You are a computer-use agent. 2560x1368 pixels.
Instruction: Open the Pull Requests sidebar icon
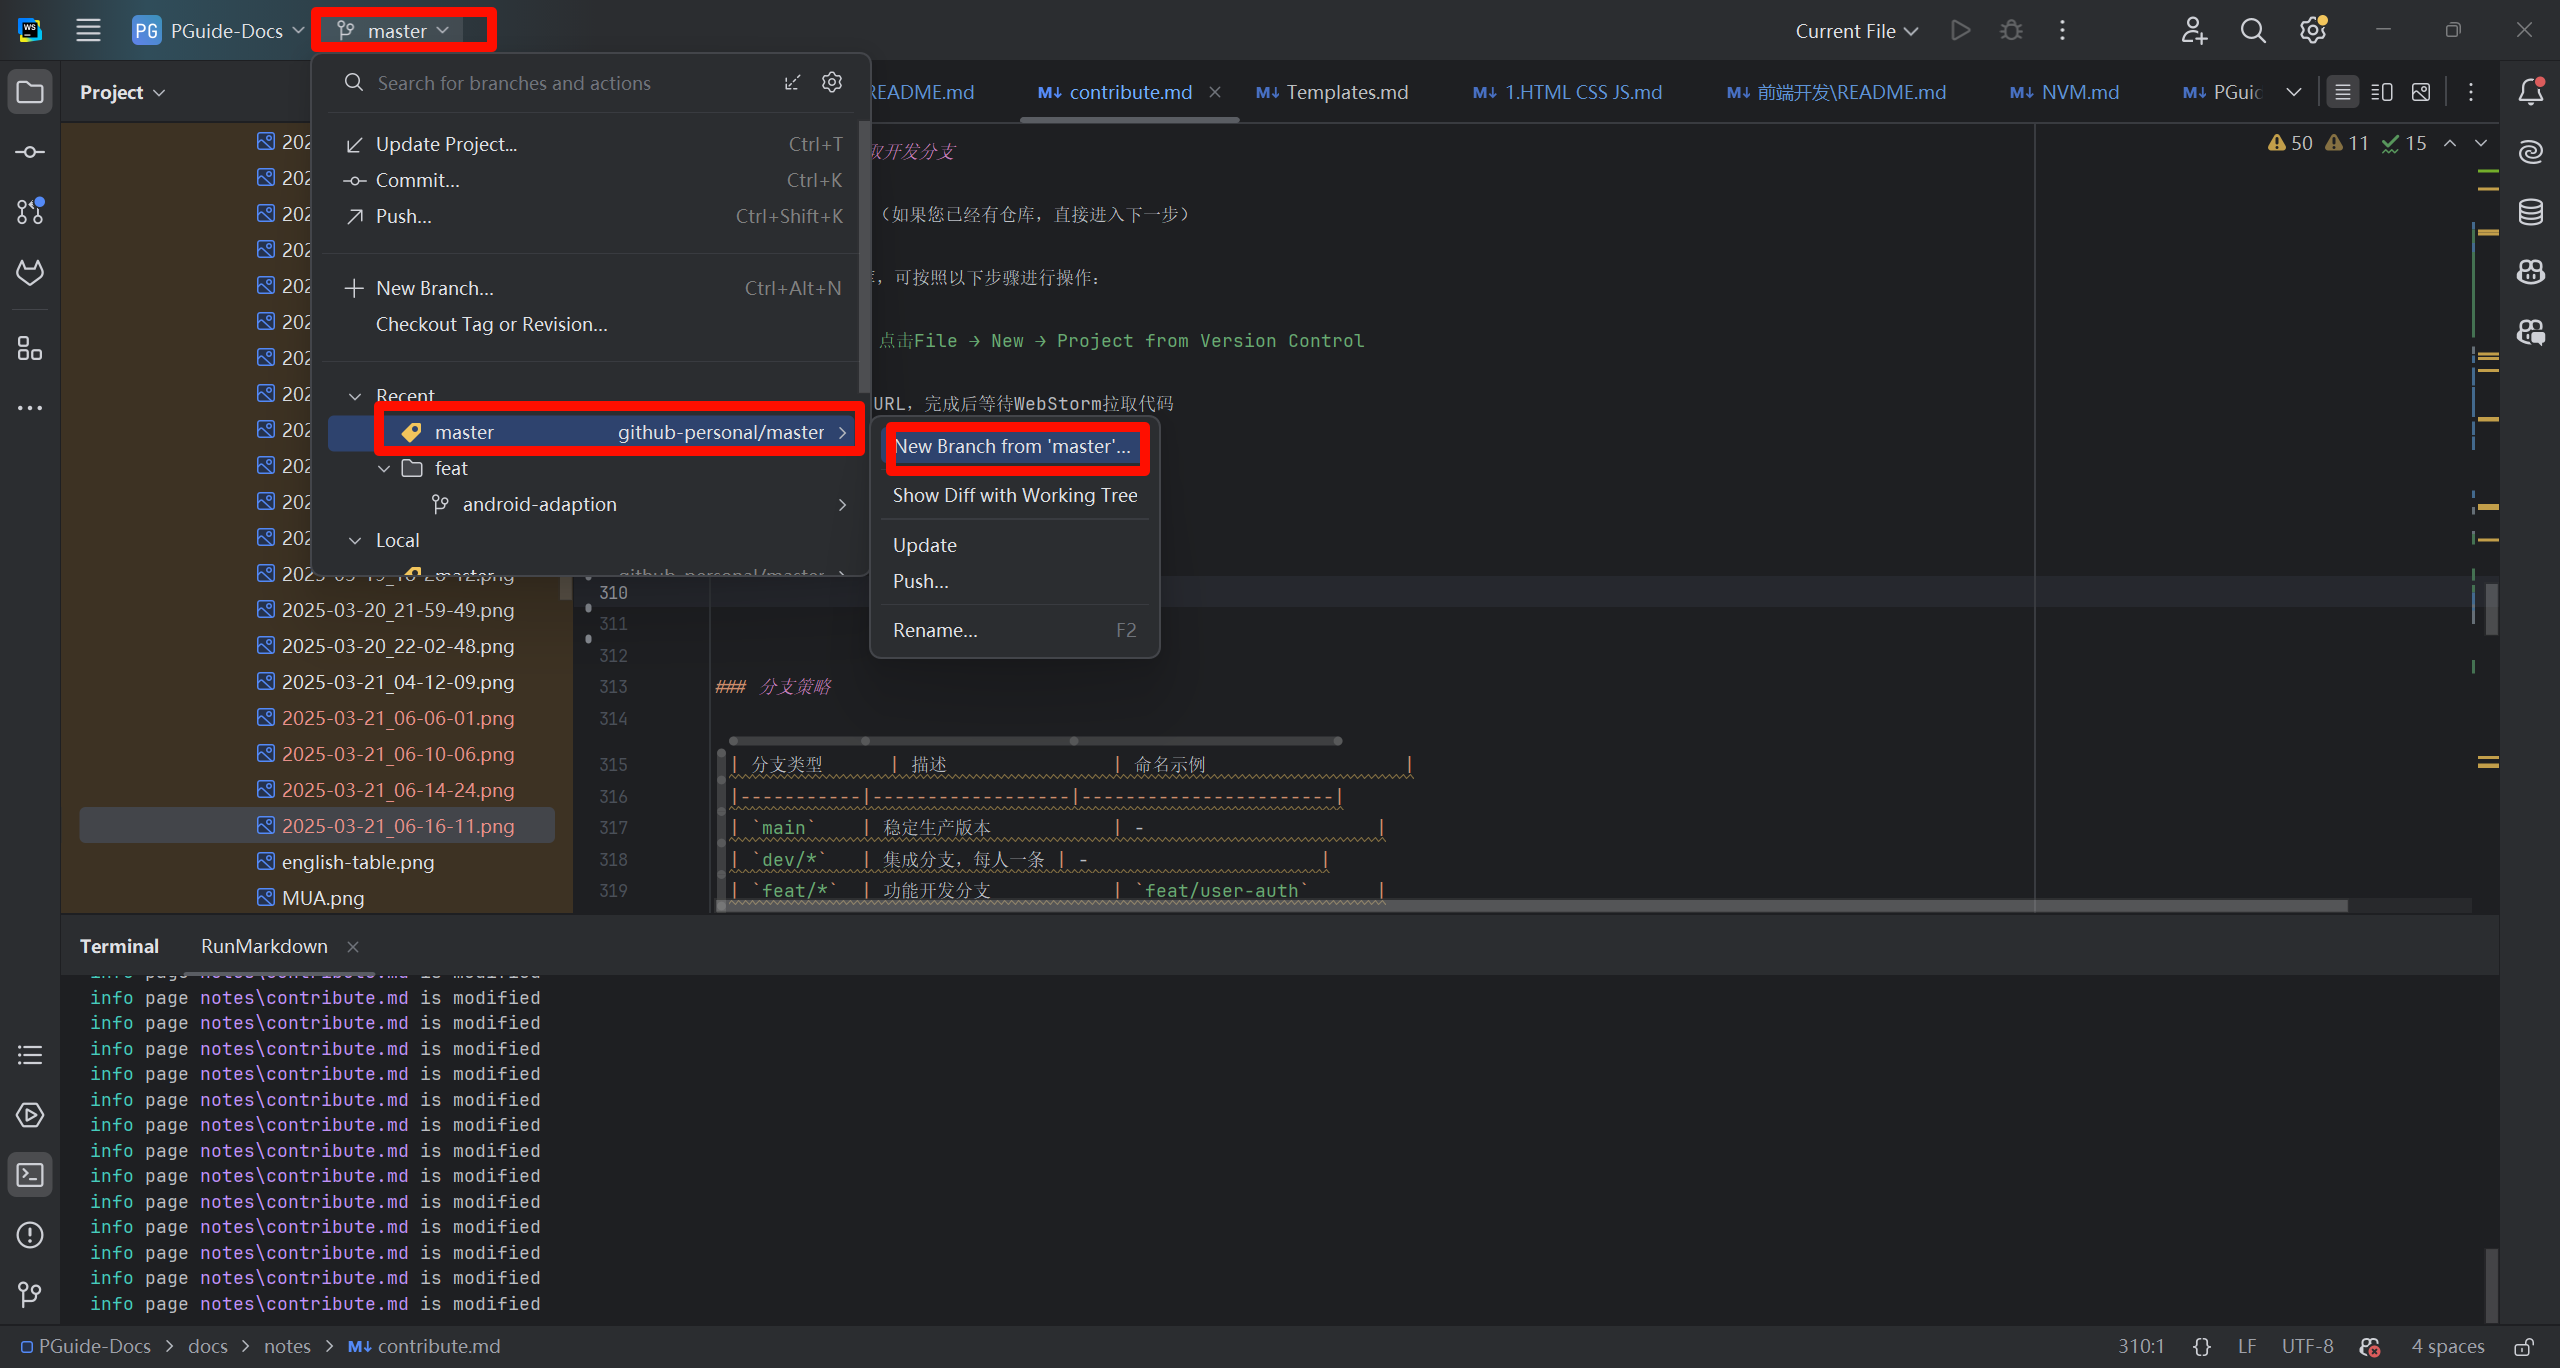pos(30,212)
